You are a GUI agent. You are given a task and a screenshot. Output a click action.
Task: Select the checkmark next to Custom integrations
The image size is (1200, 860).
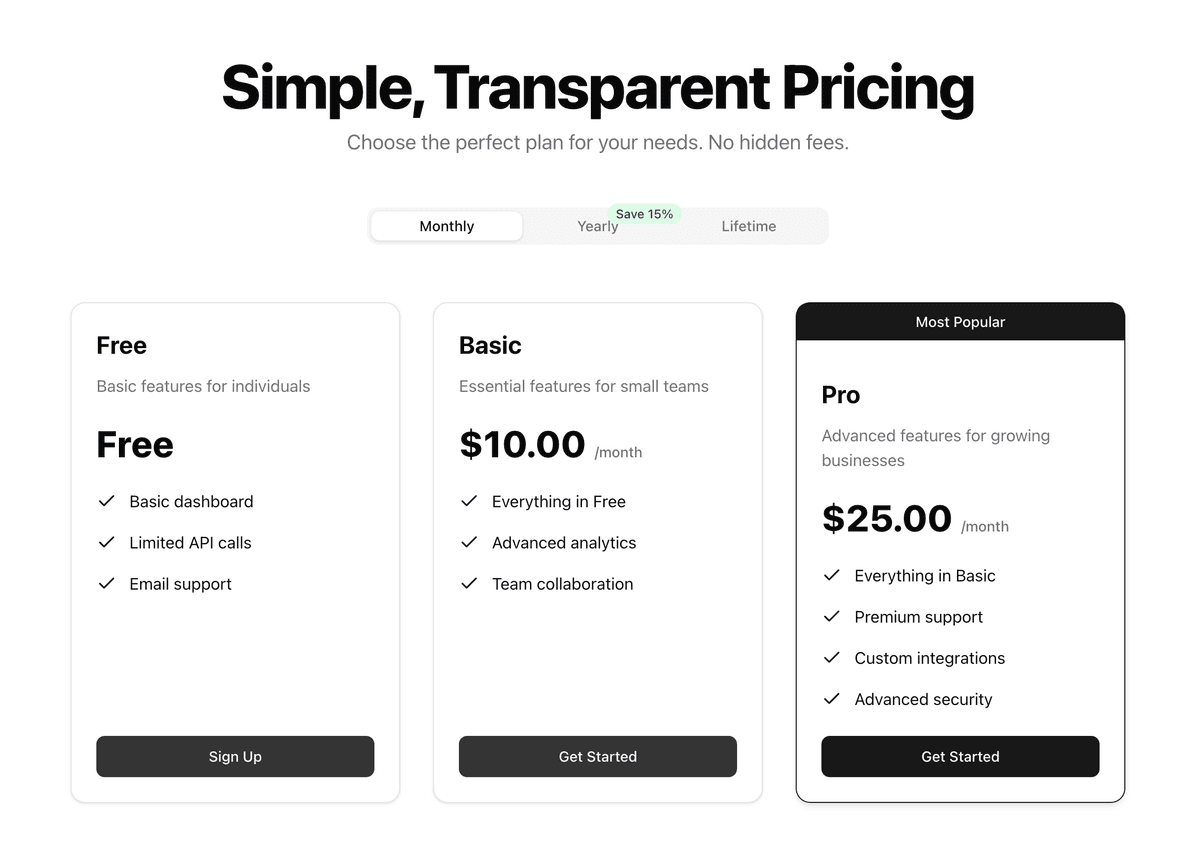[832, 658]
